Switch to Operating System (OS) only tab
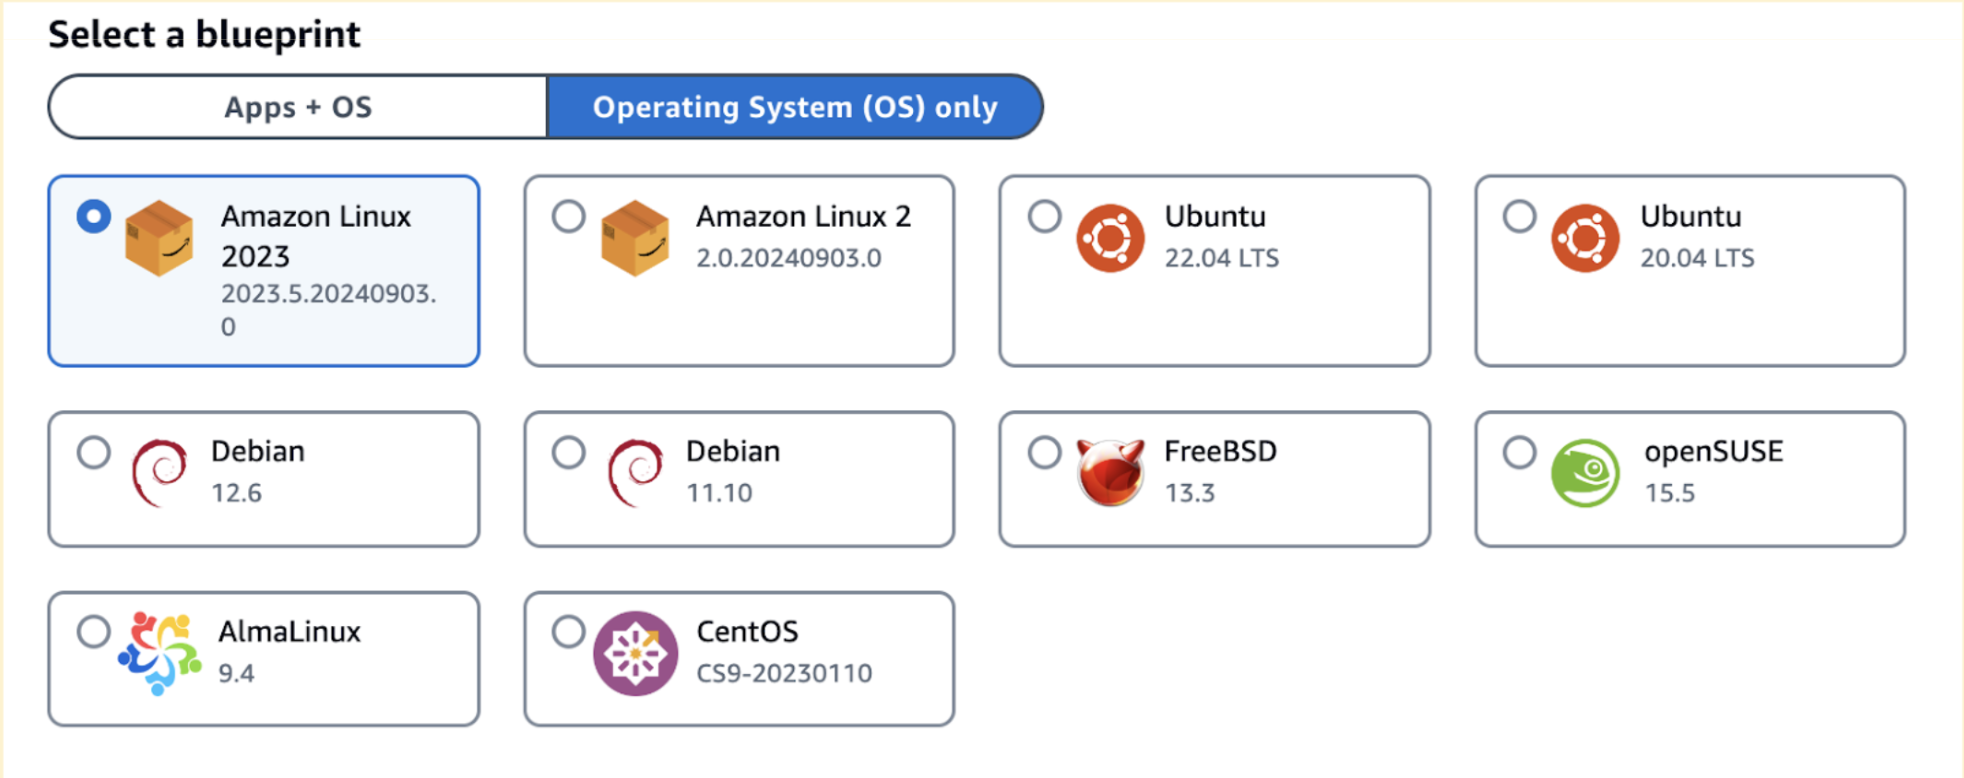 click(x=795, y=106)
